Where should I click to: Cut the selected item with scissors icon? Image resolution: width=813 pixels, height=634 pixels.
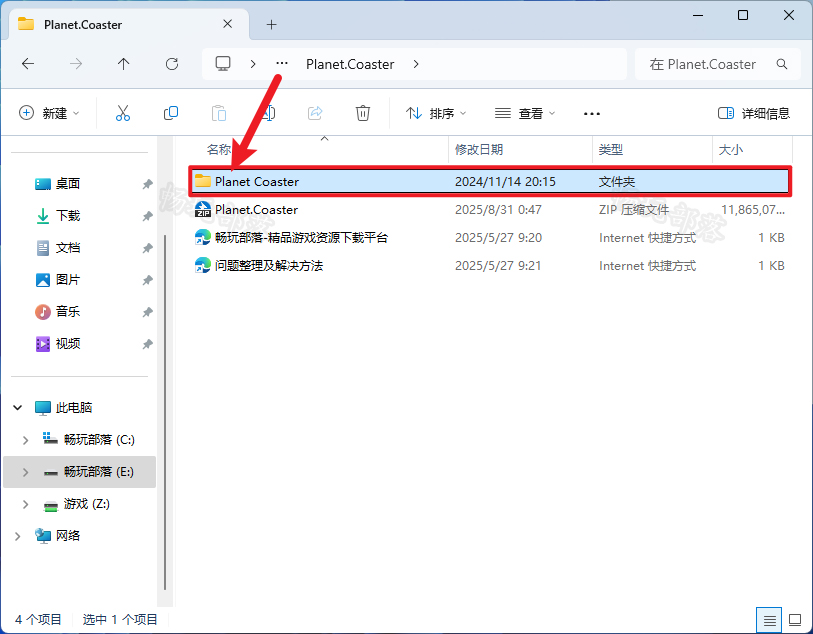[x=123, y=113]
